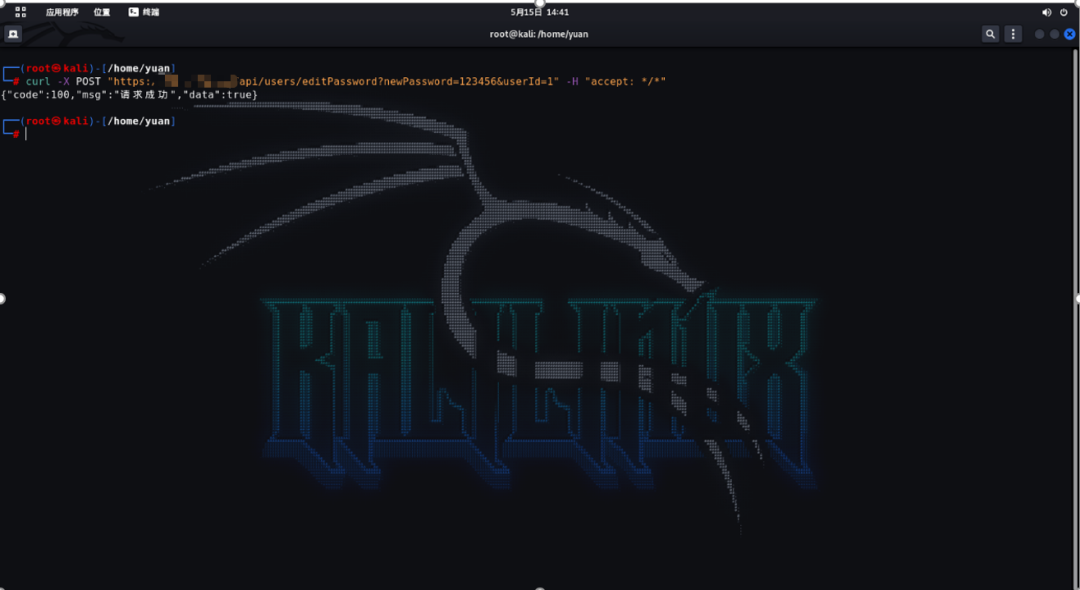Open the 位置 menu
This screenshot has height=590, width=1080.
(x=102, y=12)
